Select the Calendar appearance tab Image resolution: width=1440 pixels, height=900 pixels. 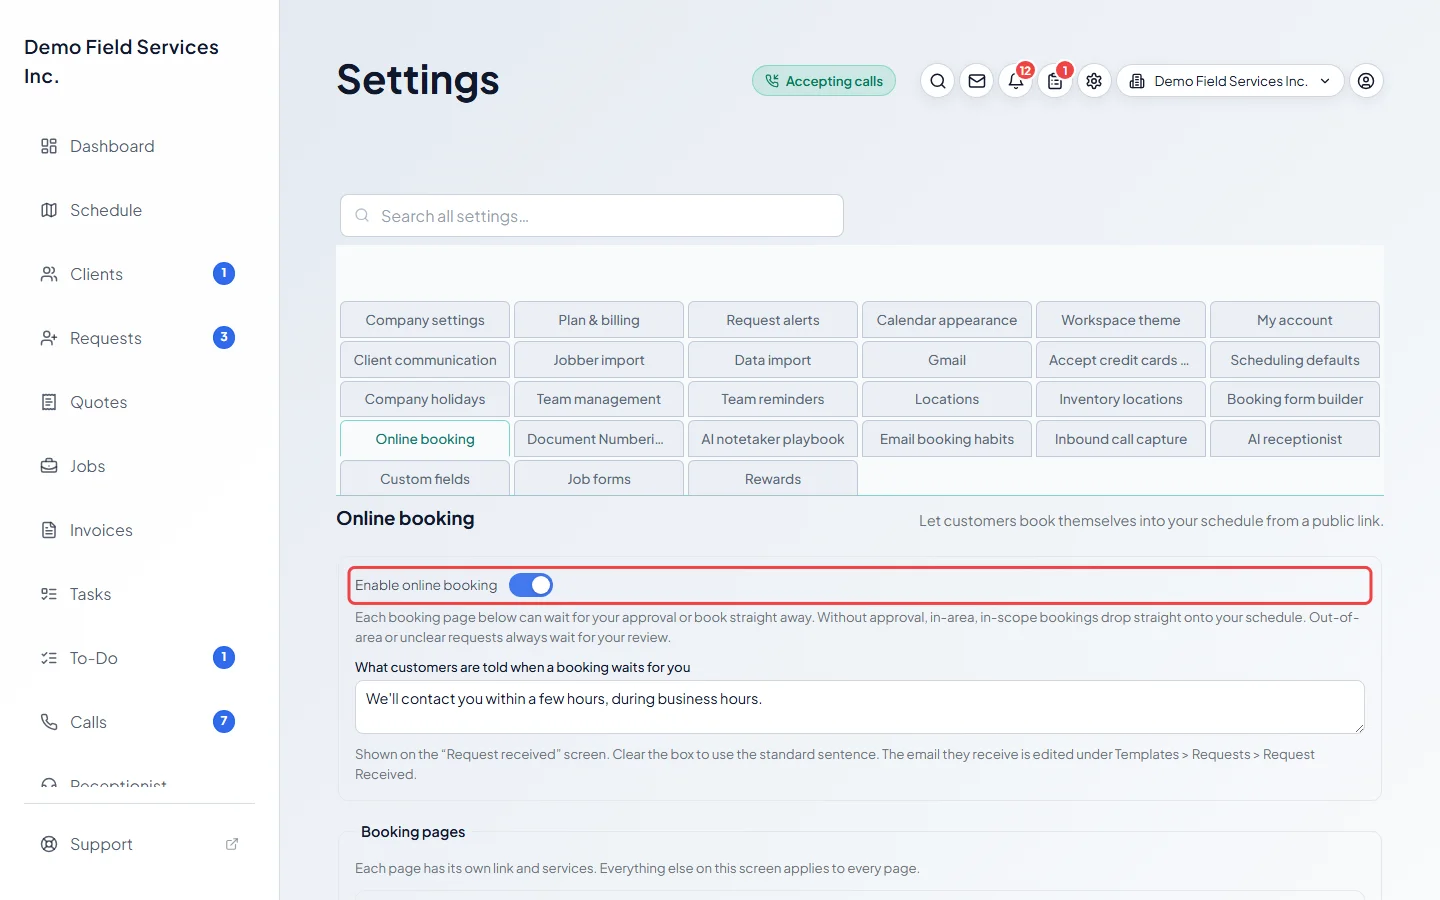tap(947, 320)
